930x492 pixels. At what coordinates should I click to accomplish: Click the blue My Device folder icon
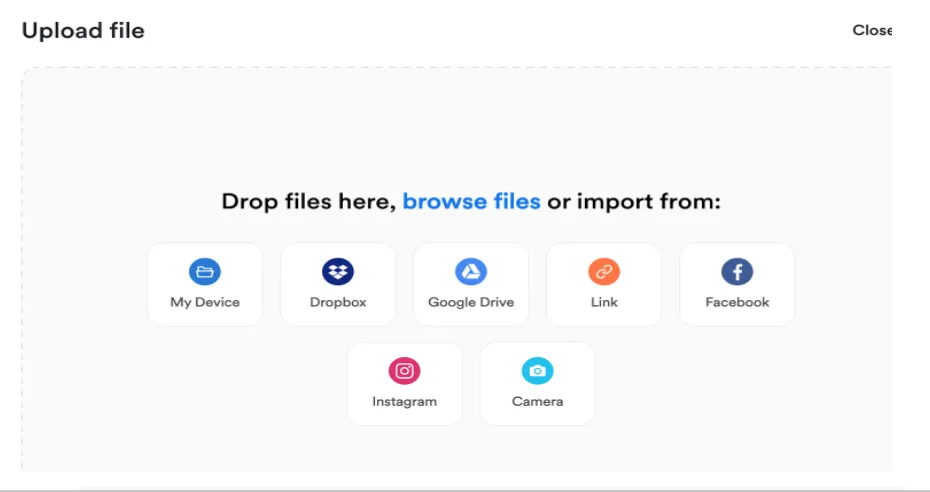[x=205, y=272]
